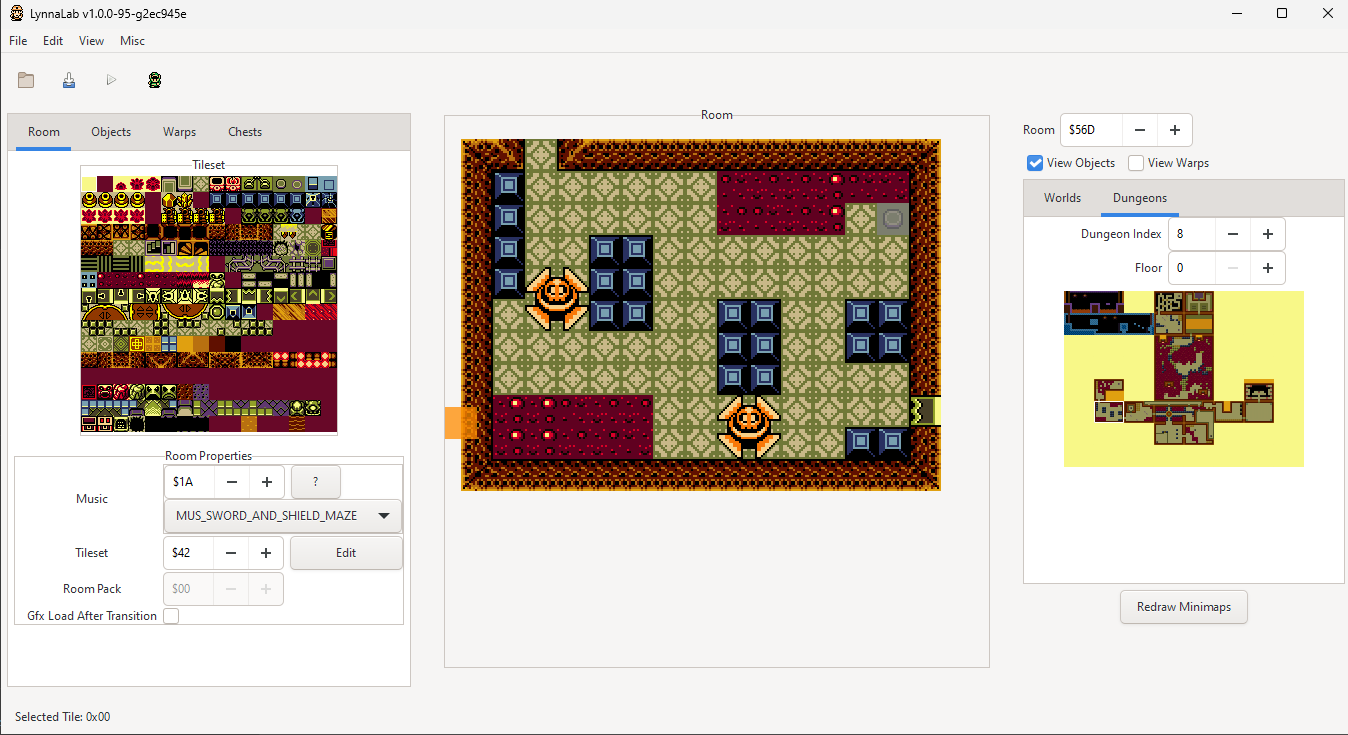
Task: Open the Edit menu
Action: point(53,41)
